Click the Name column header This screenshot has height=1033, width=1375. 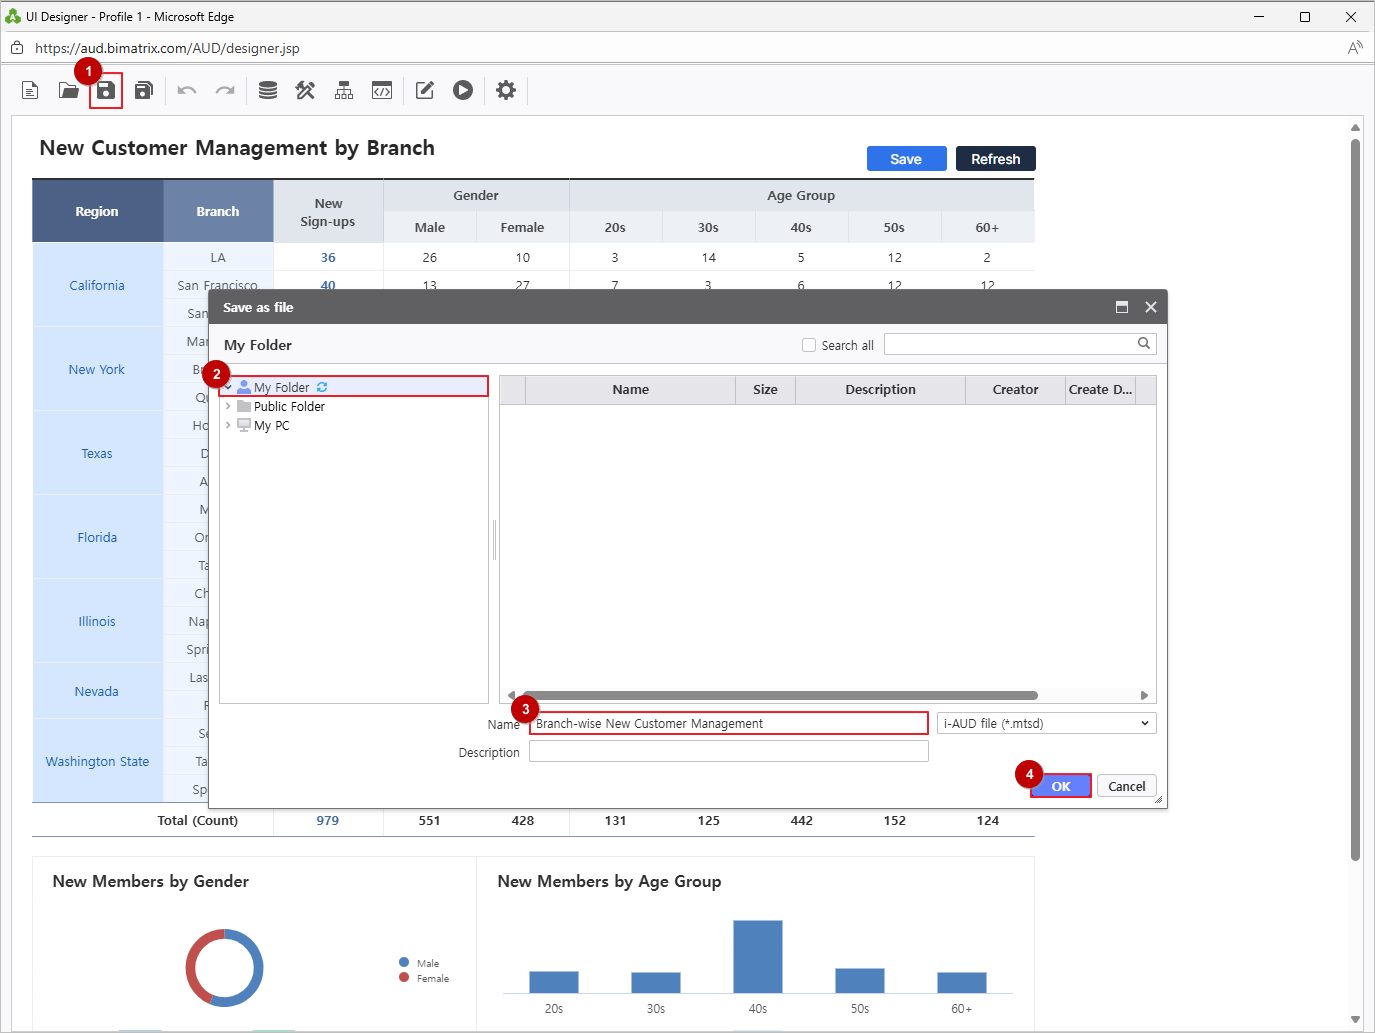(x=630, y=390)
